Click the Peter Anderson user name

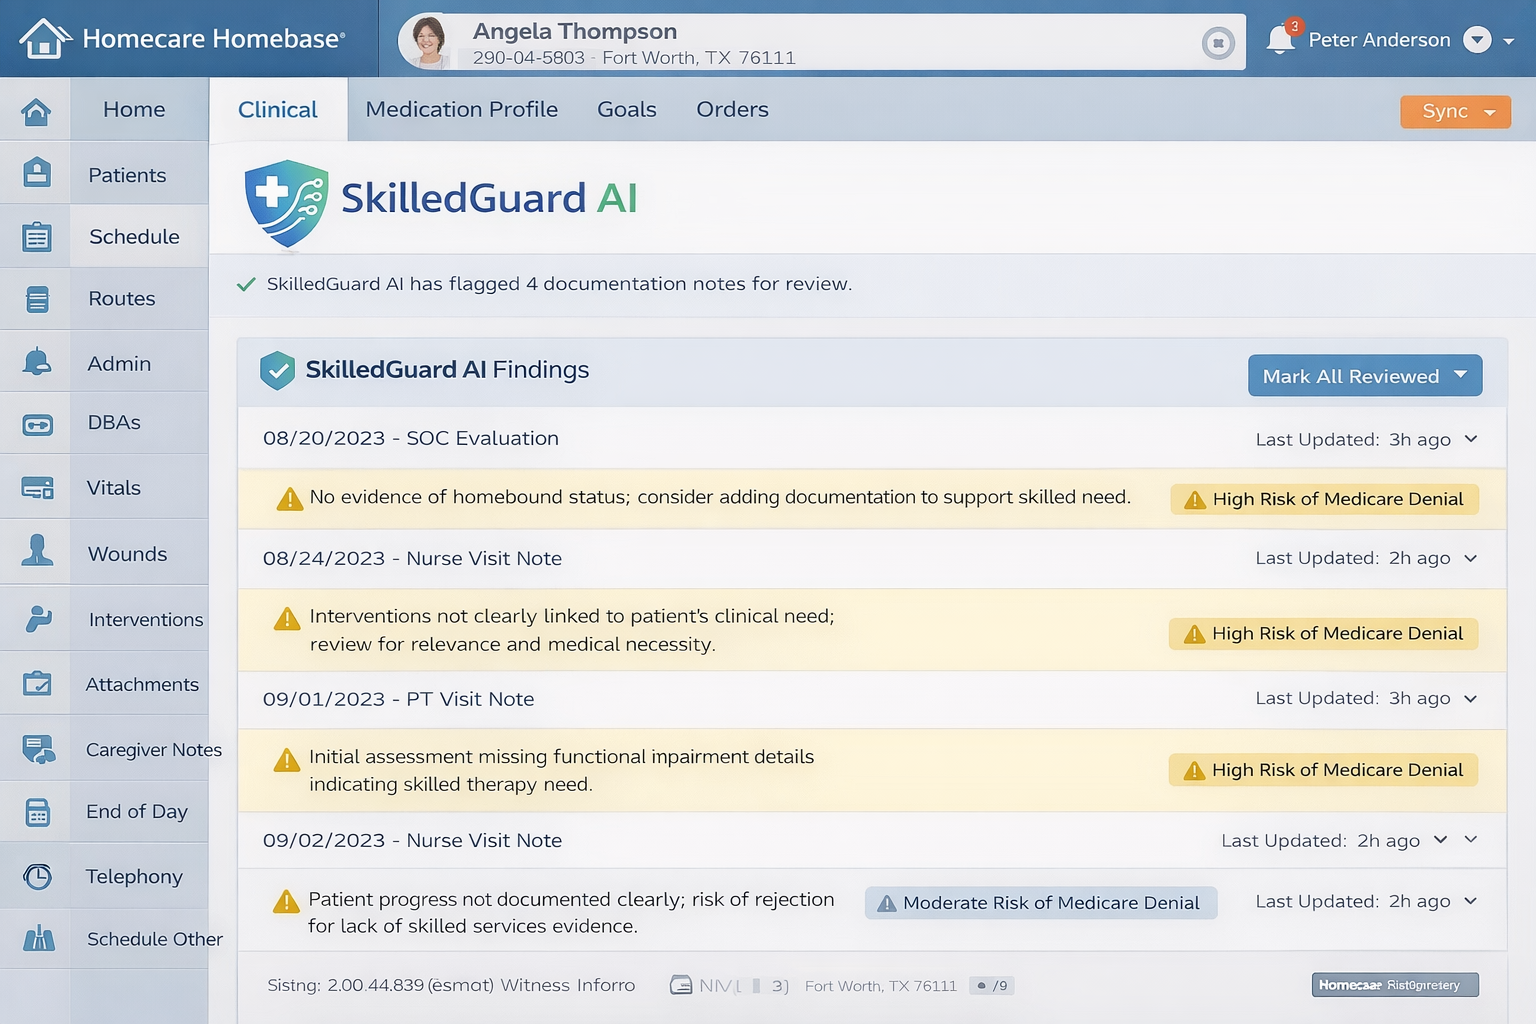(1379, 39)
